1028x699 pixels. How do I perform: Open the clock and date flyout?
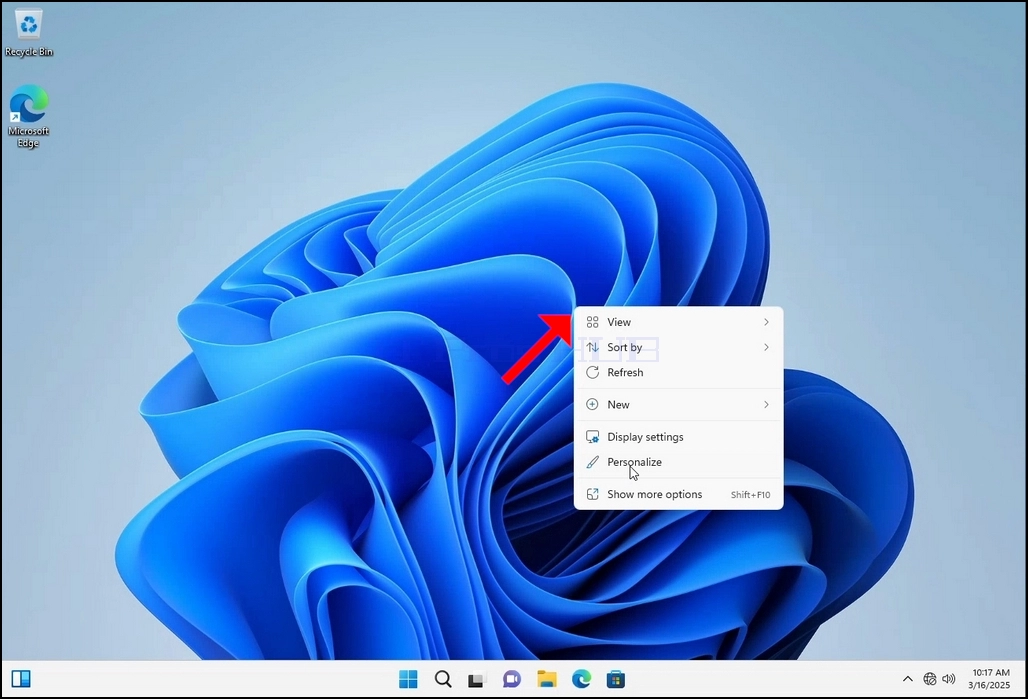pos(990,679)
